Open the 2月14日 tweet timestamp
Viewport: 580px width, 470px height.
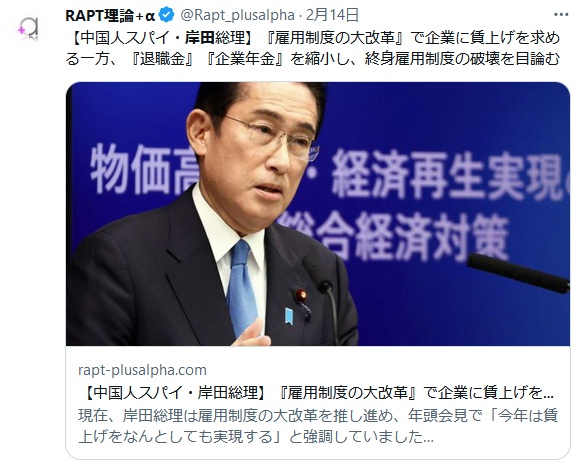pyautogui.click(x=333, y=15)
